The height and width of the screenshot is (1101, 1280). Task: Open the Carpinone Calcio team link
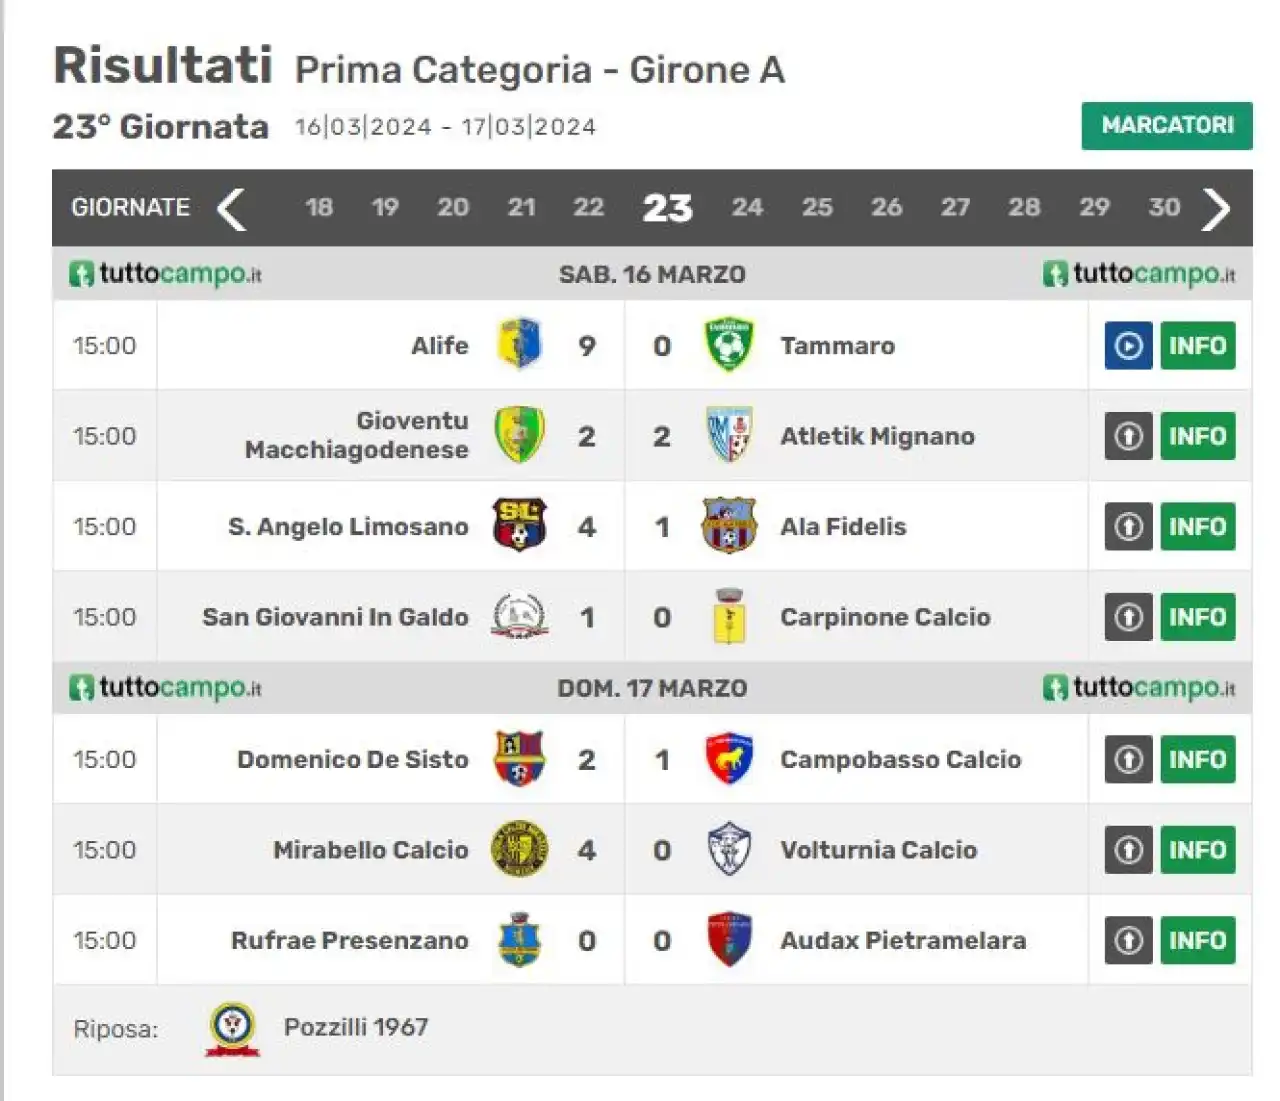pyautogui.click(x=885, y=617)
